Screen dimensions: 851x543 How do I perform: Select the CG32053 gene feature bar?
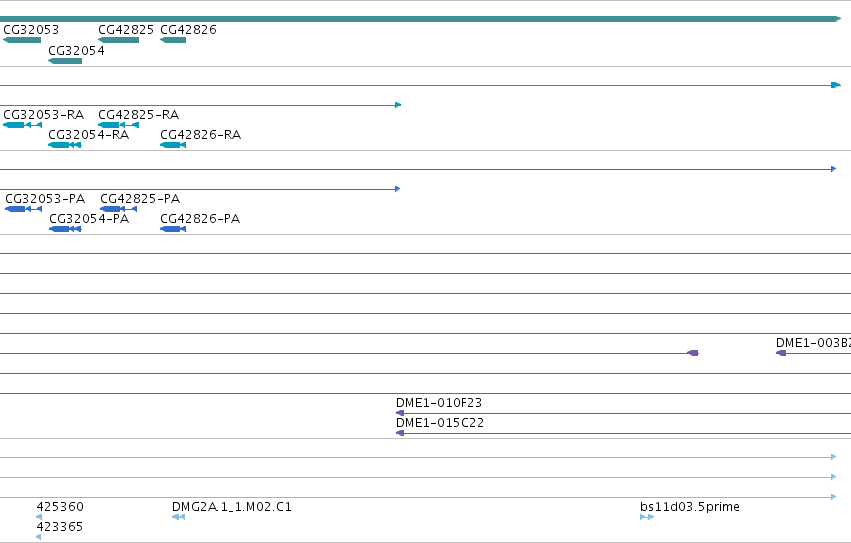tap(22, 40)
